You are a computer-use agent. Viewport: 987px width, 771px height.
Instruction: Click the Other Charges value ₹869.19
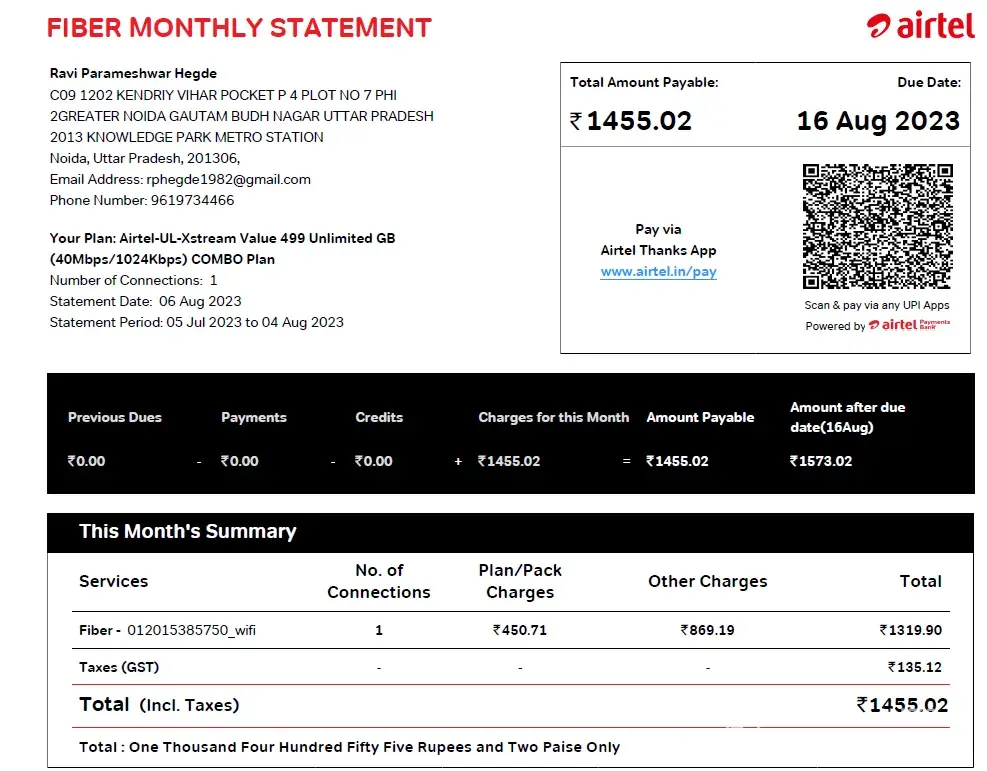pos(707,631)
